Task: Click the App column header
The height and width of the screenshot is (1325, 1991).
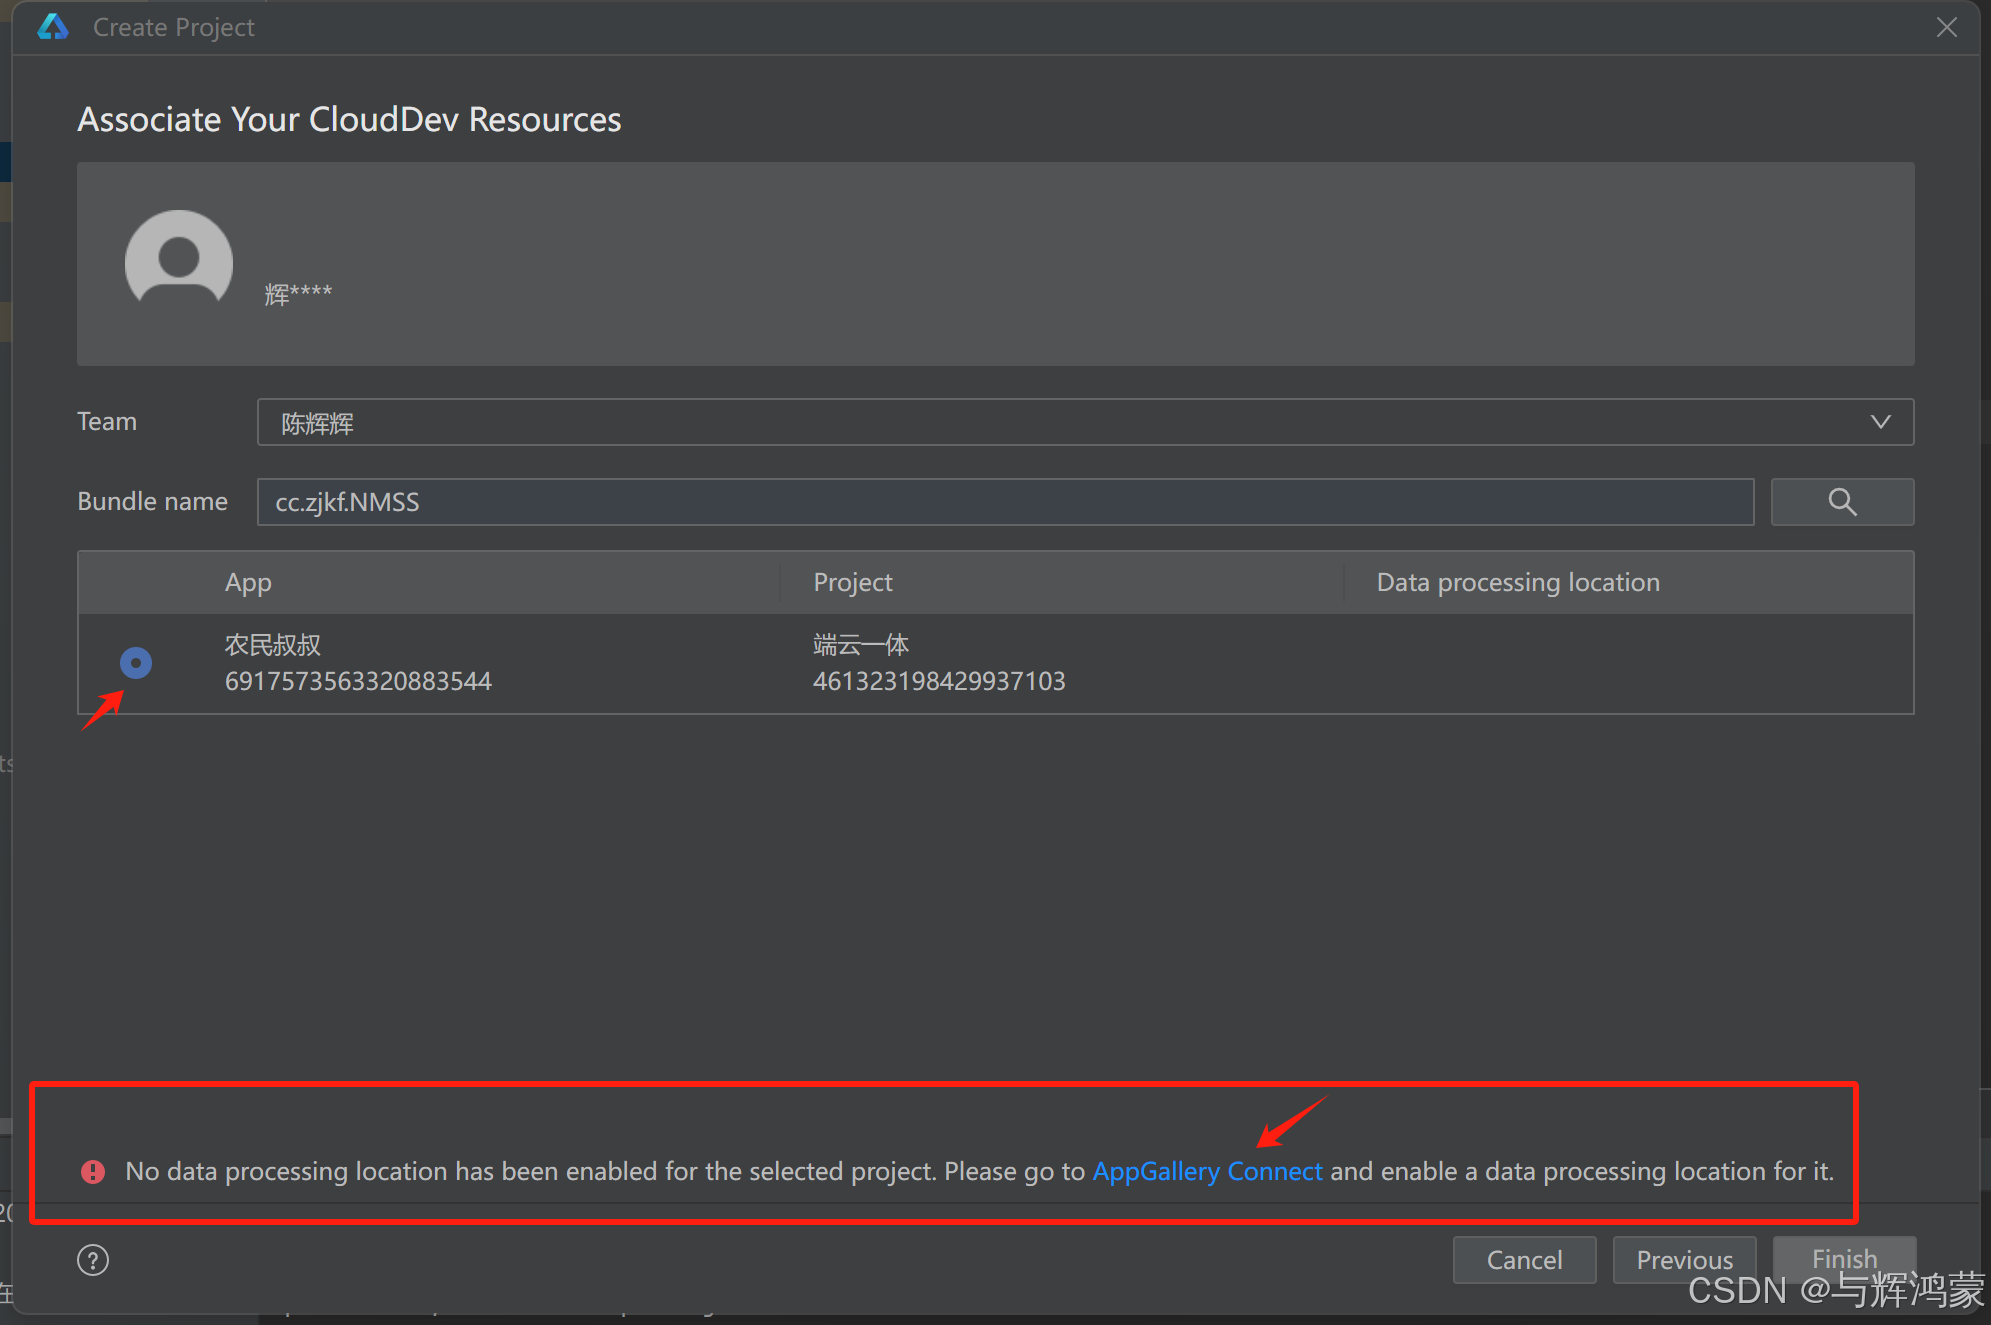Action: [x=248, y=582]
